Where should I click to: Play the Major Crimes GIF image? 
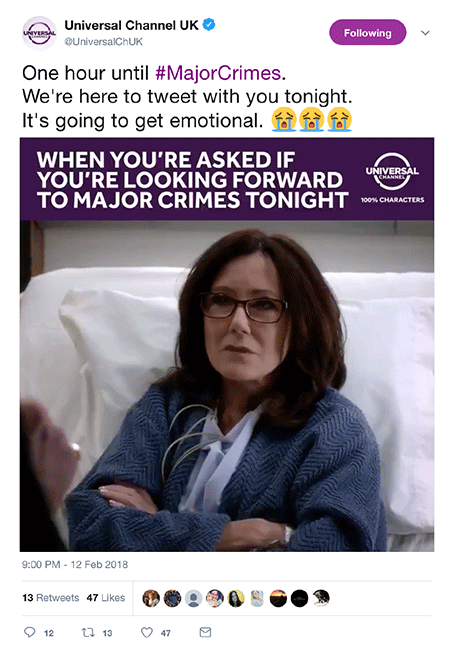click(x=227, y=345)
